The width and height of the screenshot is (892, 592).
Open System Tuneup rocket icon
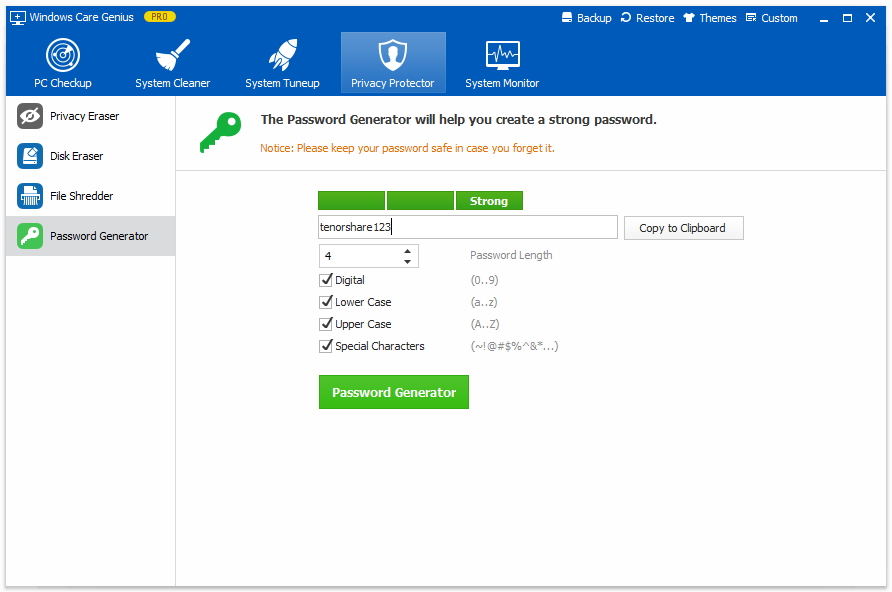tap(282, 55)
